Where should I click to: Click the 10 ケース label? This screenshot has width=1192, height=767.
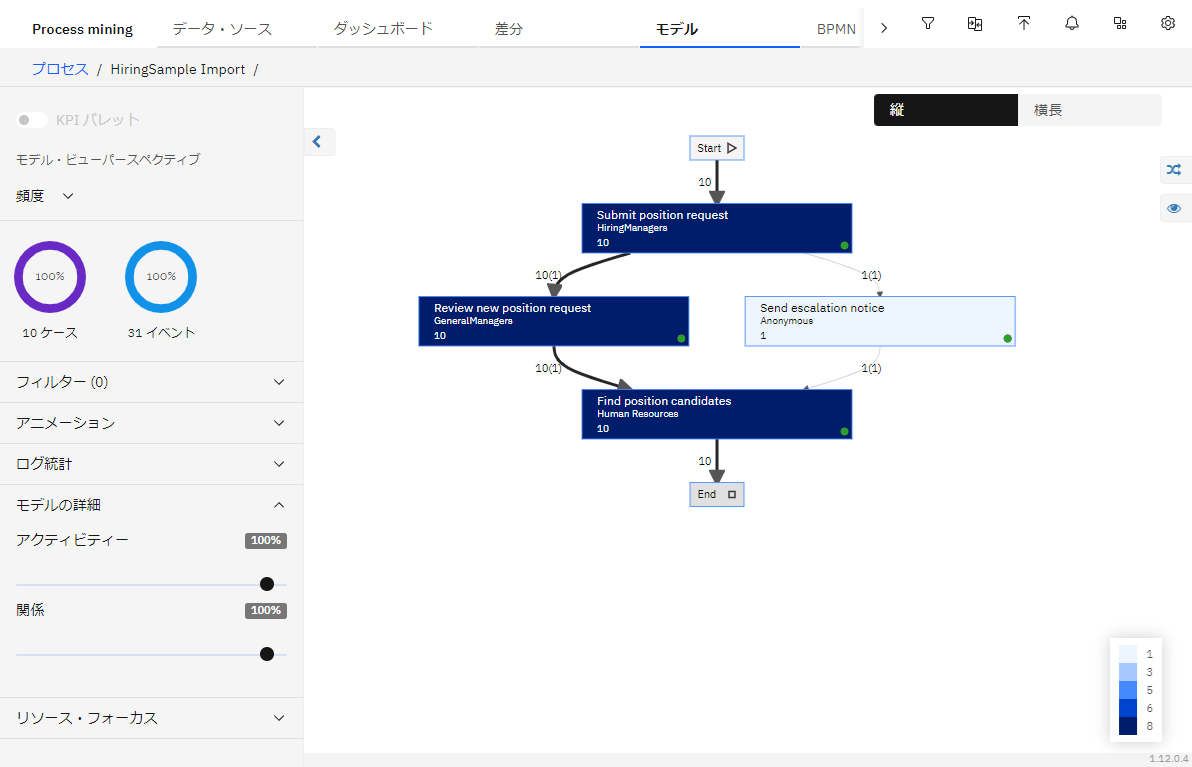pos(50,333)
